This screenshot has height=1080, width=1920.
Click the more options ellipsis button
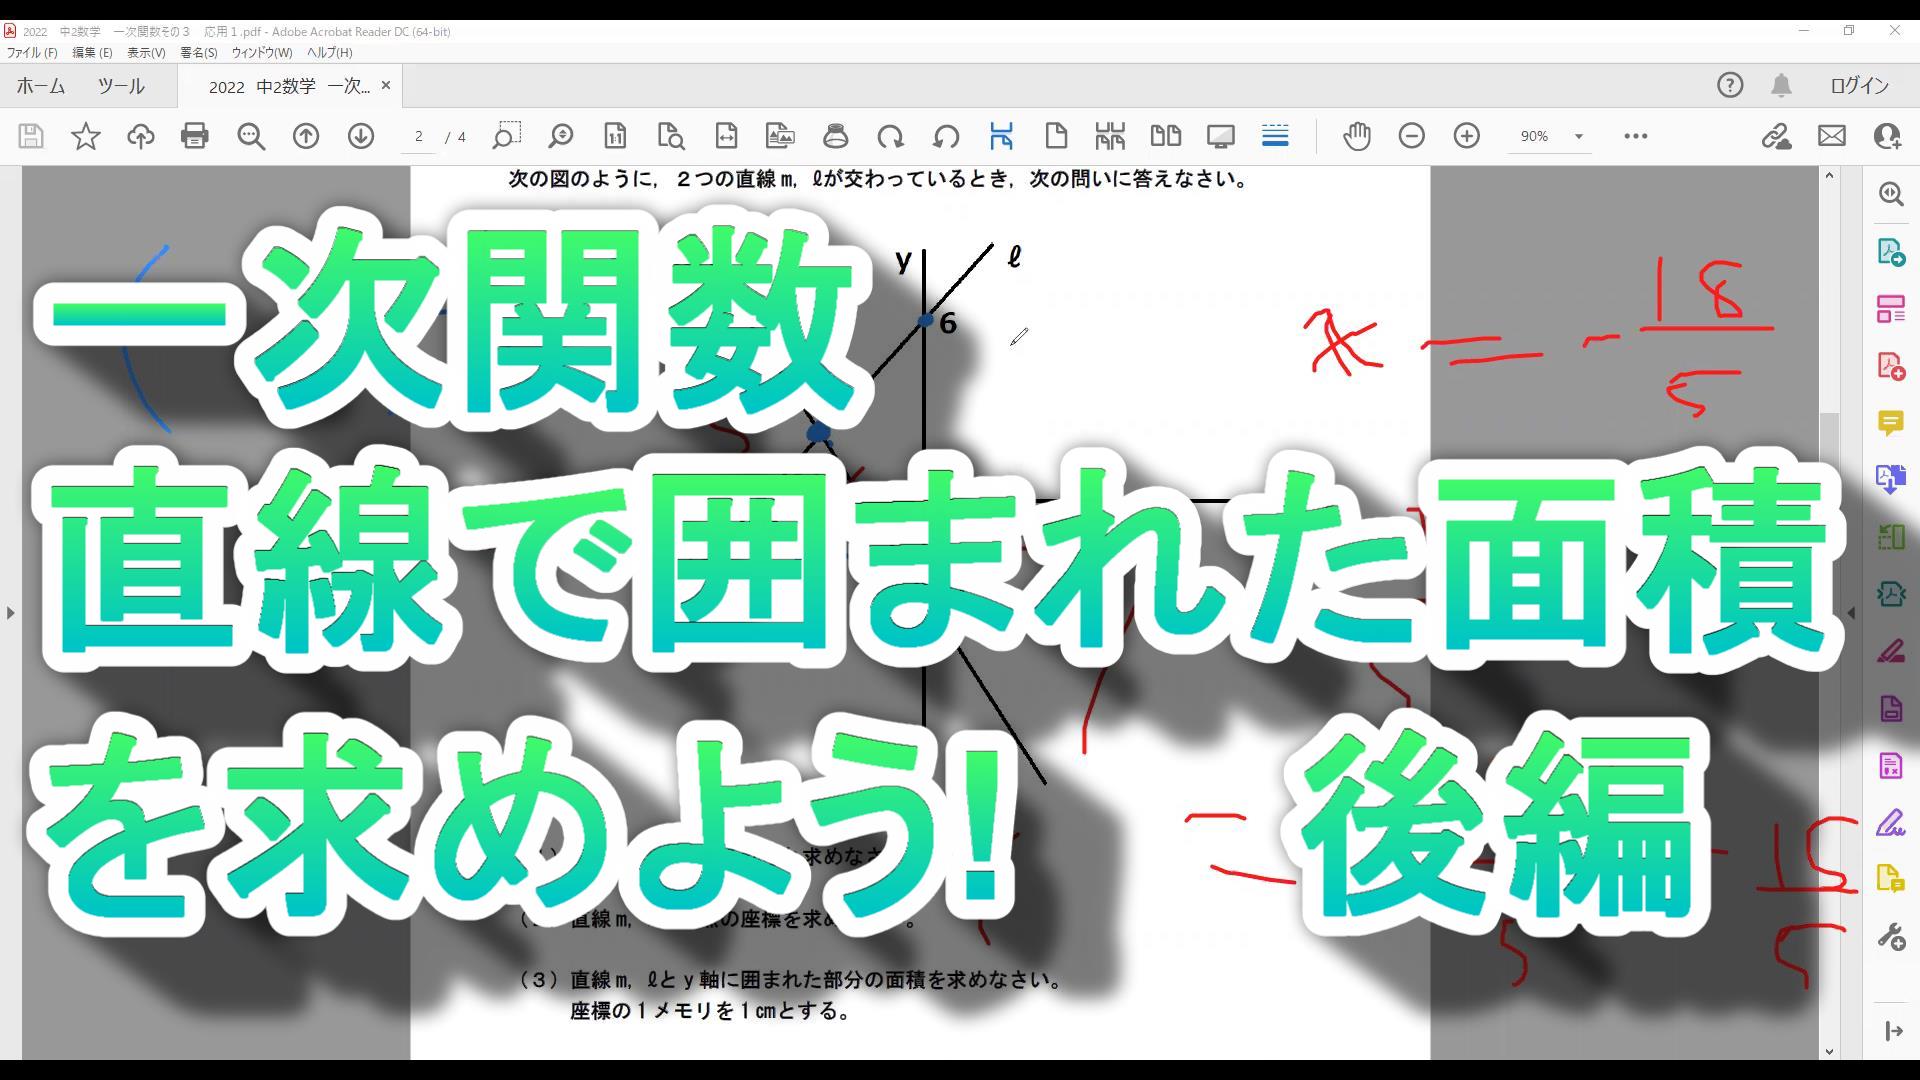pos(1635,136)
